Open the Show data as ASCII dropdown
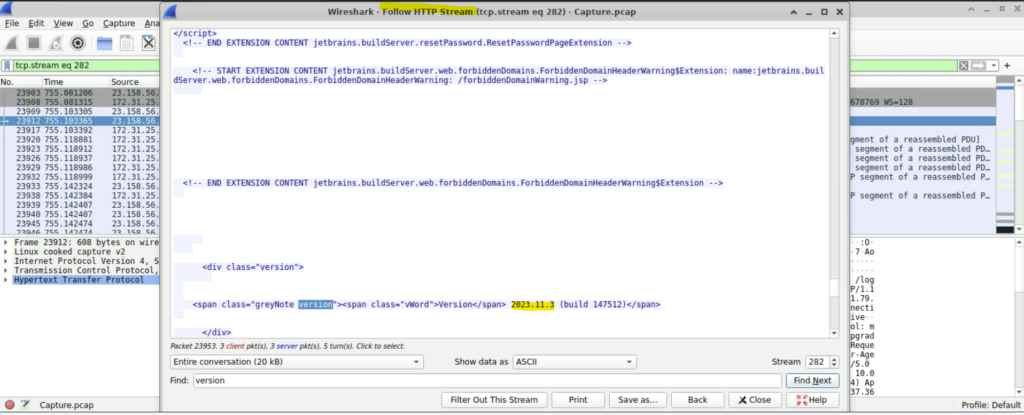The height and width of the screenshot is (415, 1024). tap(574, 362)
